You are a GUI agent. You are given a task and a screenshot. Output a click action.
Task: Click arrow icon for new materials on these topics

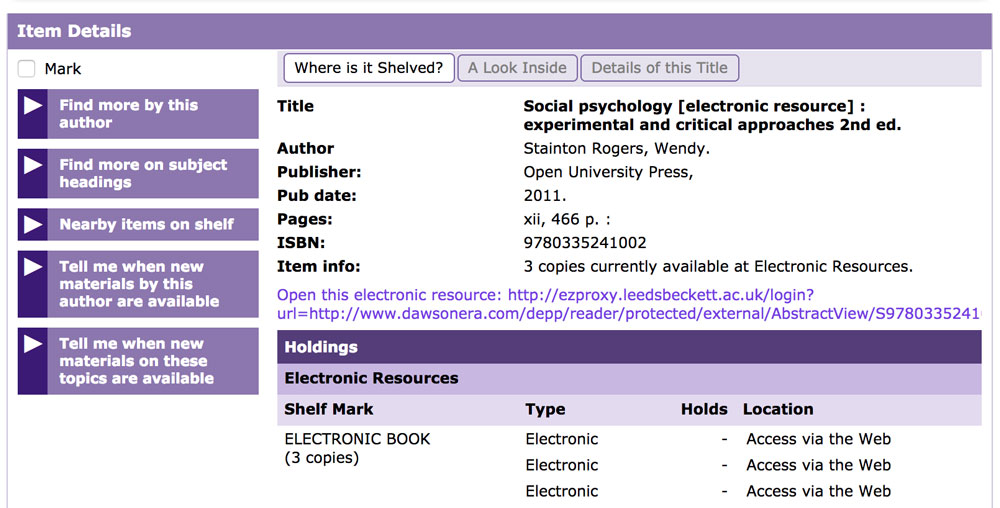33,344
